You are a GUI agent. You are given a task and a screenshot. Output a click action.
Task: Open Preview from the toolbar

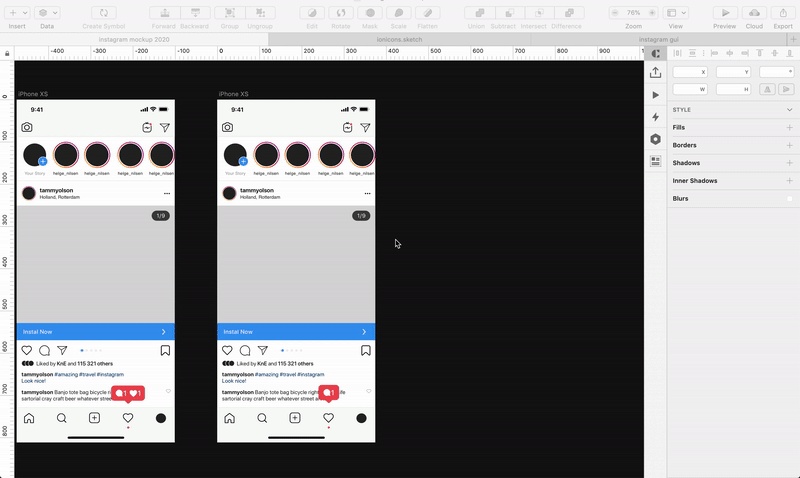point(724,13)
